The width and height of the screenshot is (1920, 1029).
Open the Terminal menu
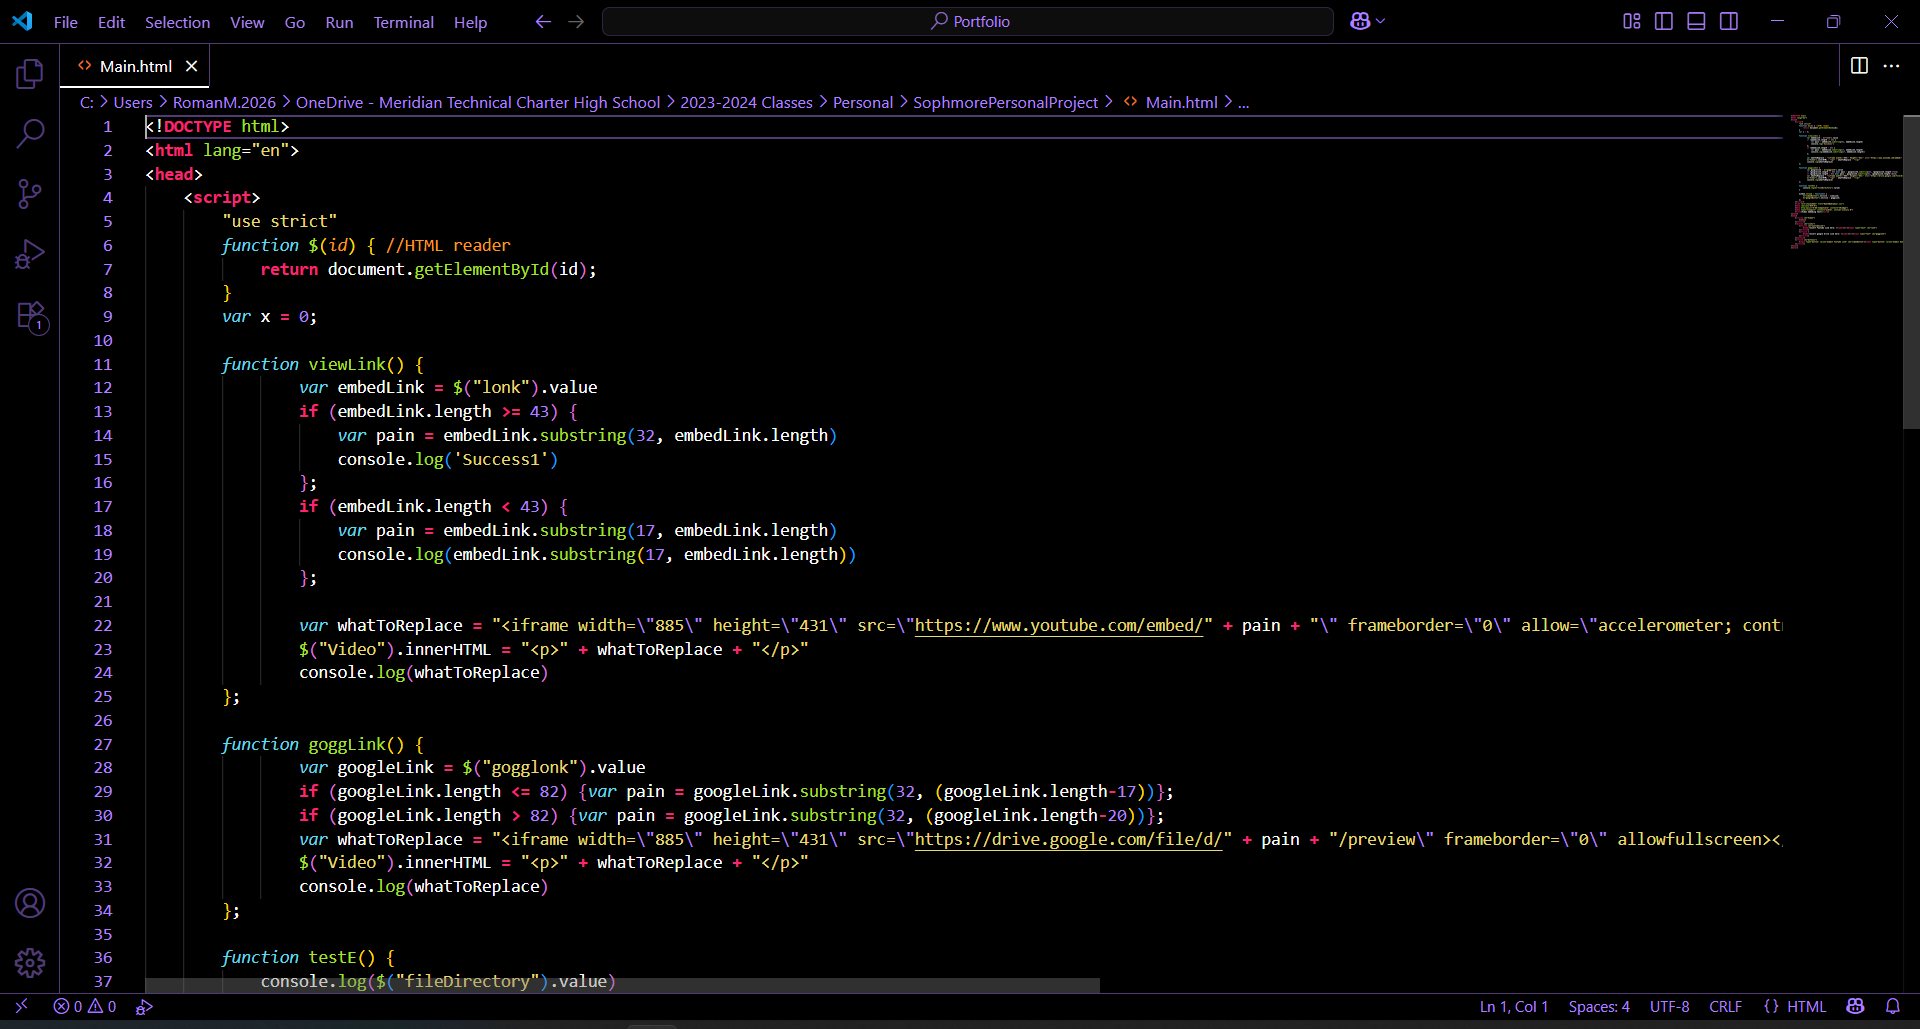click(403, 22)
